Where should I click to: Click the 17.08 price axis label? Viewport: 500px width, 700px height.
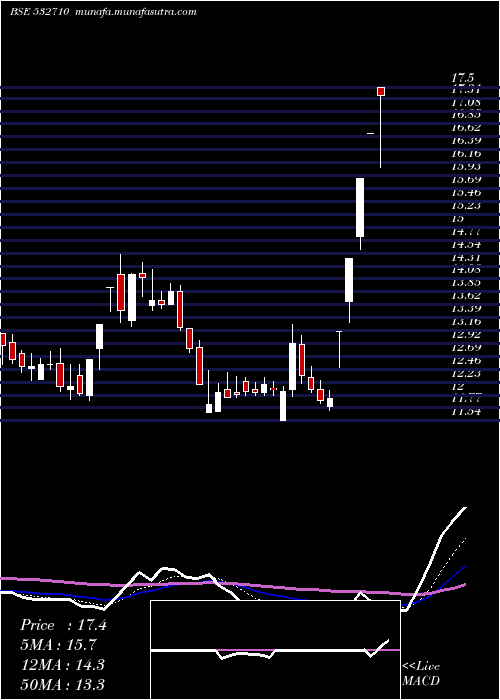(x=466, y=103)
